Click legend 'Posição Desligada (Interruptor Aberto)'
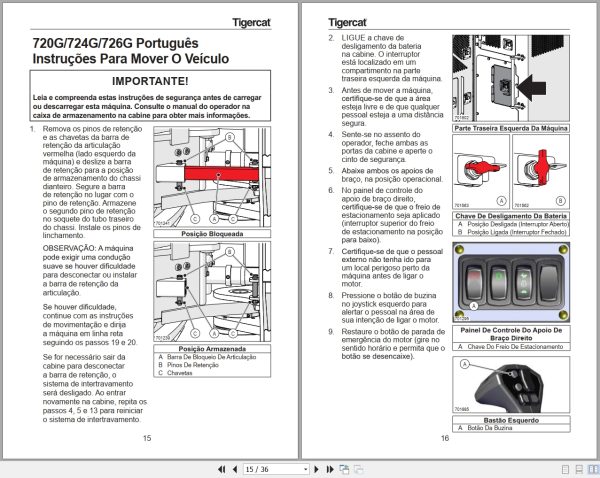This screenshot has width=600, height=478. pos(518,224)
